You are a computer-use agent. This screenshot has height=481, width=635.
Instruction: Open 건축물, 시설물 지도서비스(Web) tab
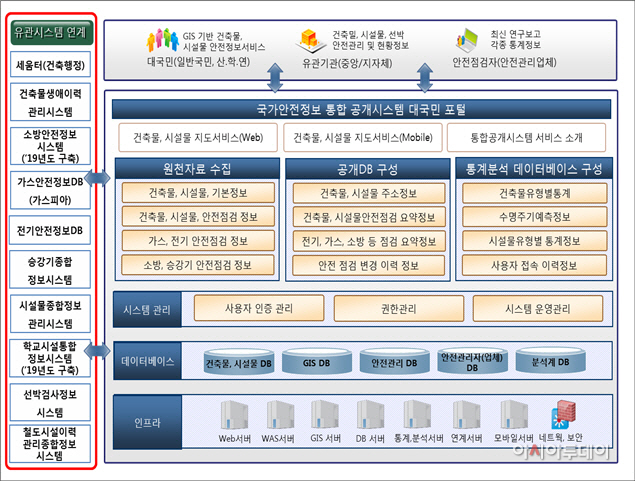click(x=198, y=138)
